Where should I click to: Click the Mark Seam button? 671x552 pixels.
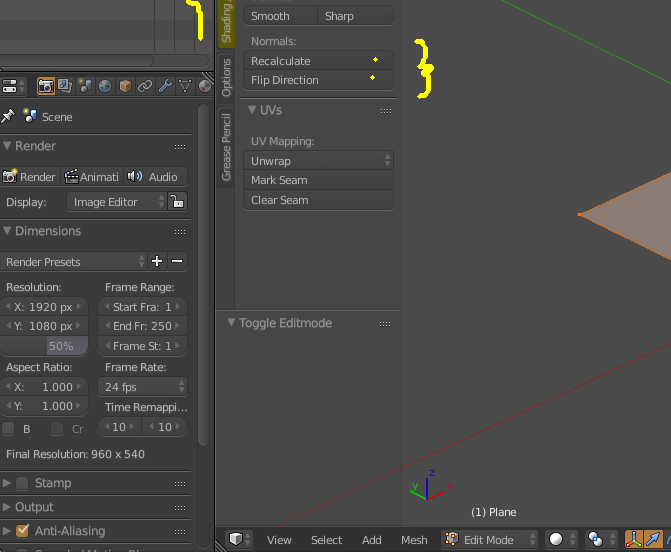318,180
